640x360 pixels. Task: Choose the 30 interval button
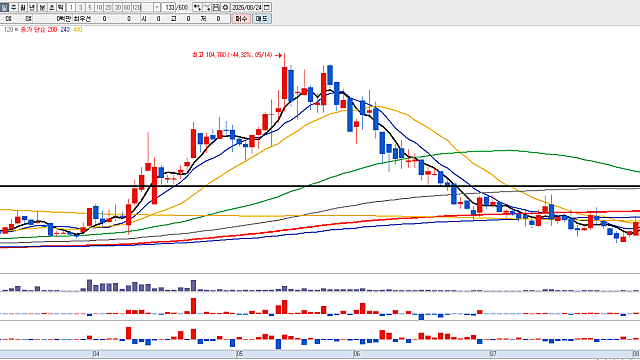coord(118,7)
